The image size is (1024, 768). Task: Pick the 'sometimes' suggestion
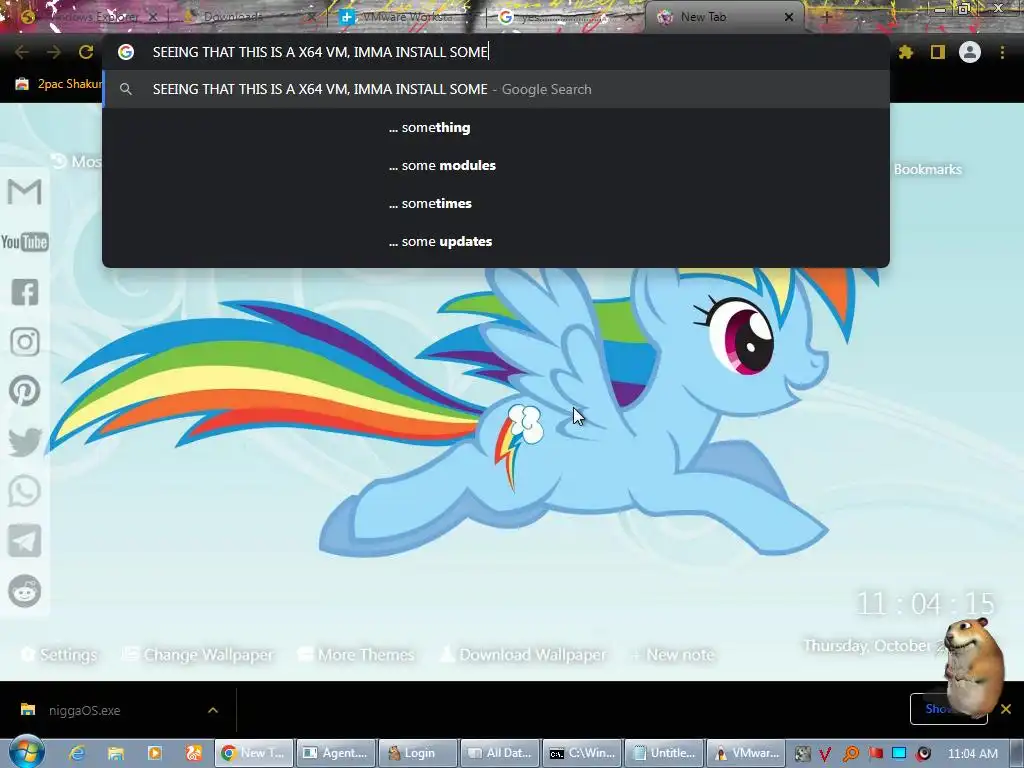(496, 203)
